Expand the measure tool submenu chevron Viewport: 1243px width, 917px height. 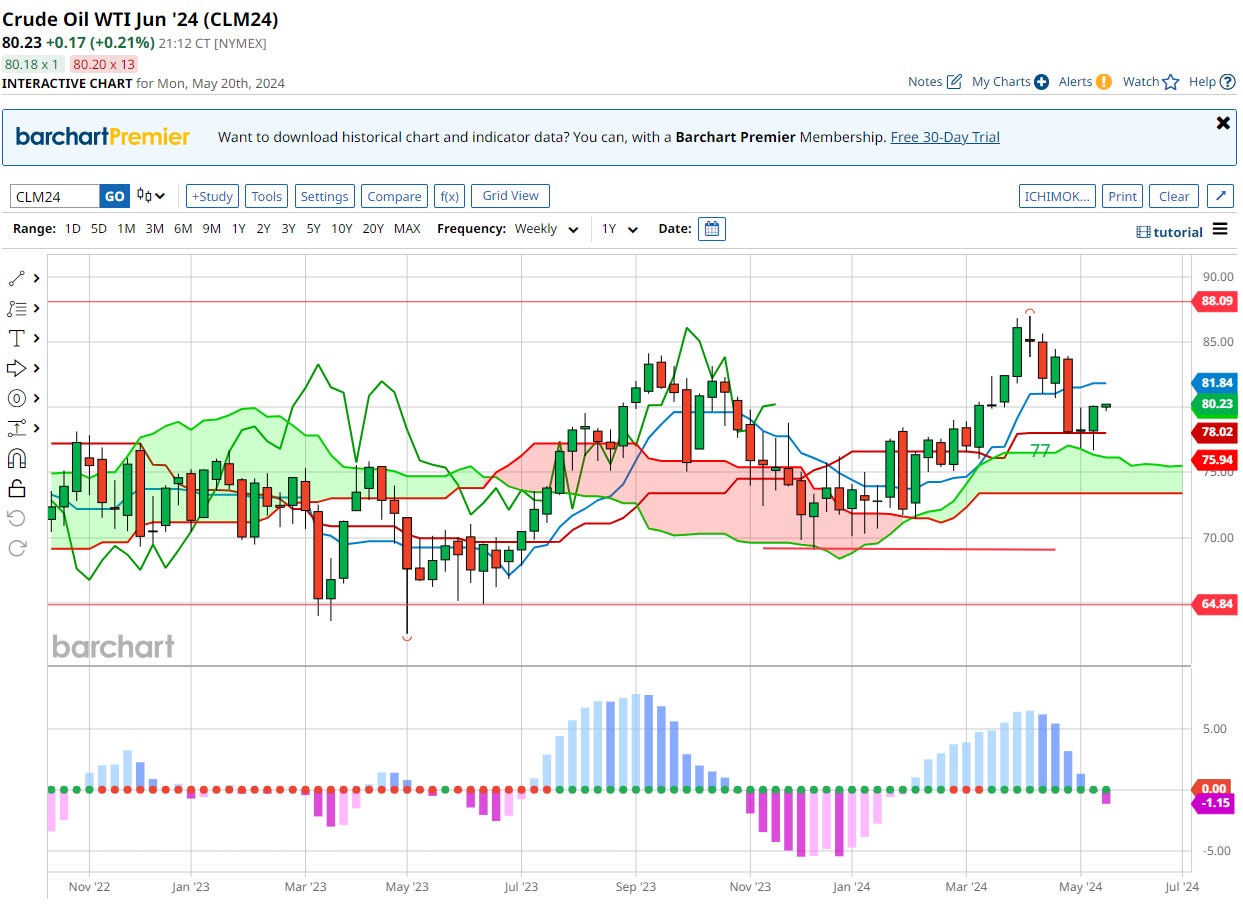click(x=37, y=428)
